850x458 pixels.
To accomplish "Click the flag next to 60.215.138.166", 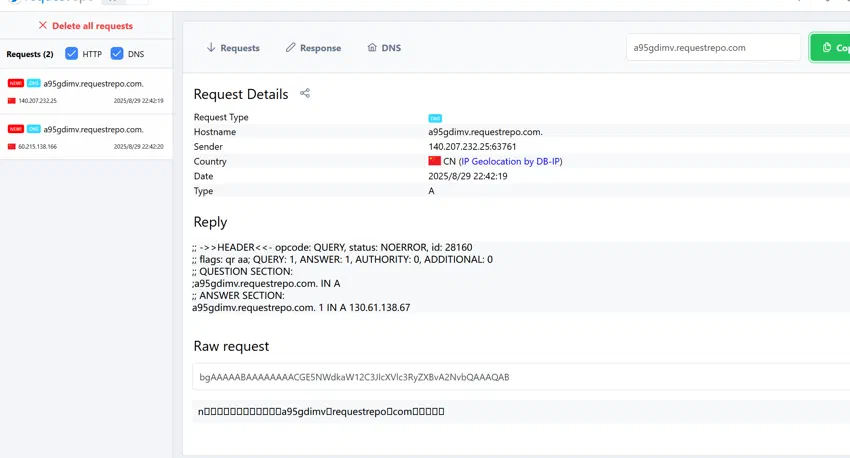I will pyautogui.click(x=11, y=147).
